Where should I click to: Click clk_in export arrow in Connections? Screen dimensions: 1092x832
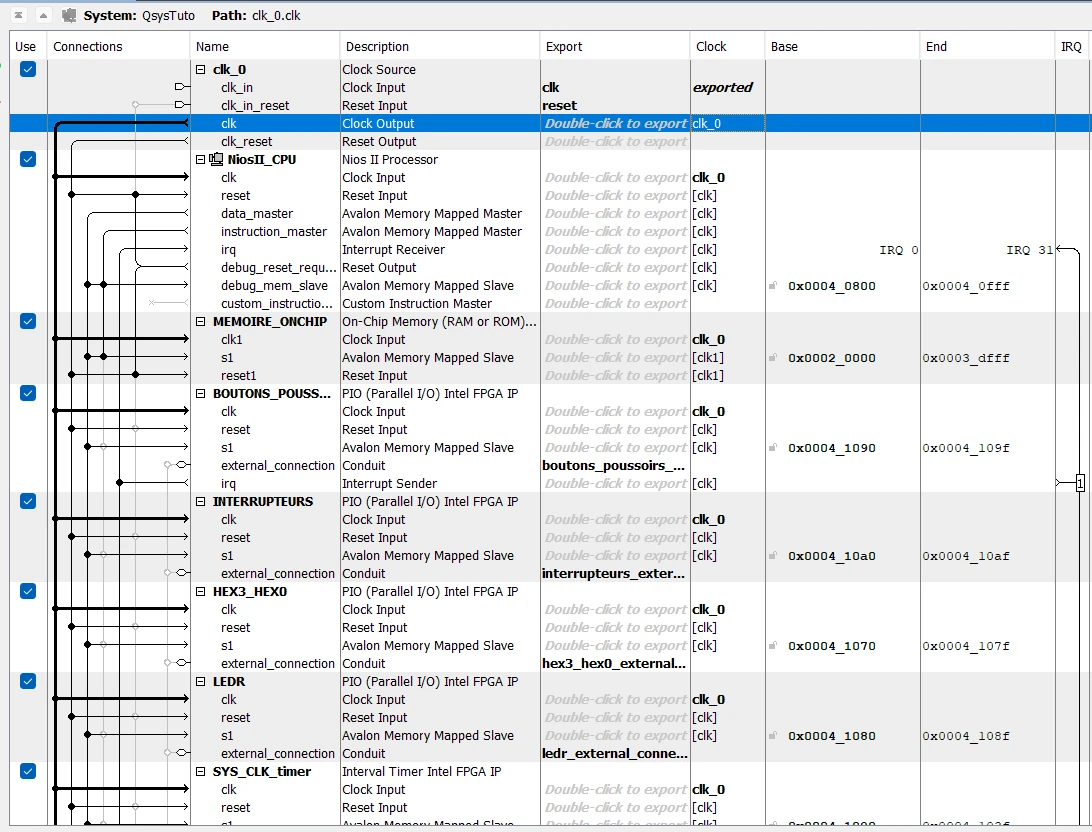[181, 87]
